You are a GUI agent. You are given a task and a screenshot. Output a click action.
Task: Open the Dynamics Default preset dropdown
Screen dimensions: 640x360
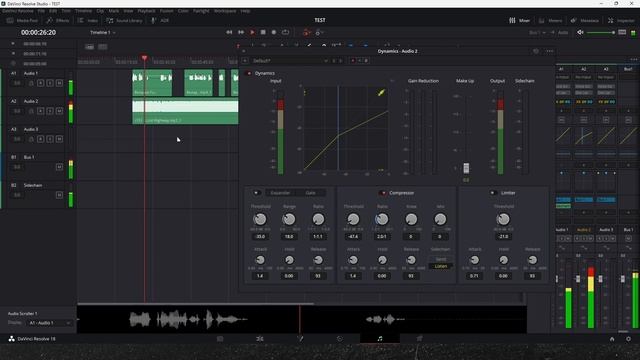(x=290, y=60)
